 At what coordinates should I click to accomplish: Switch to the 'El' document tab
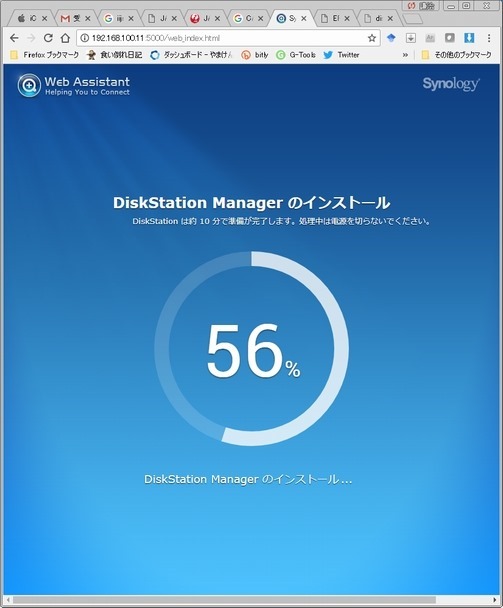[334, 18]
